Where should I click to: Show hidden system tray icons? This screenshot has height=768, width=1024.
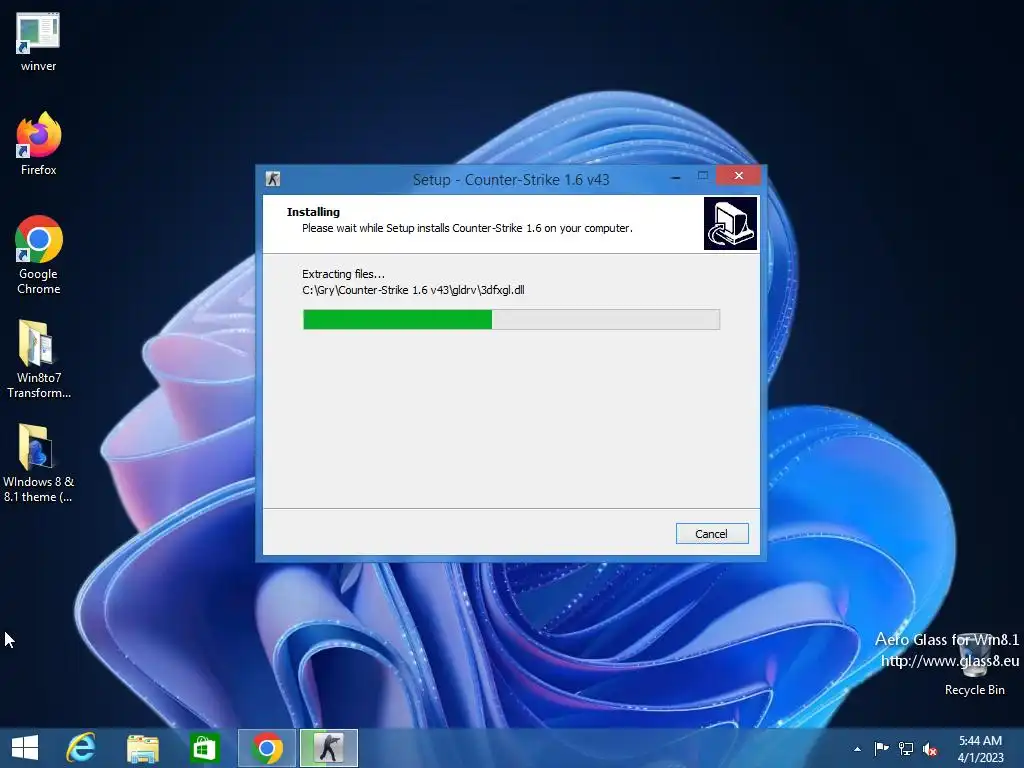857,749
